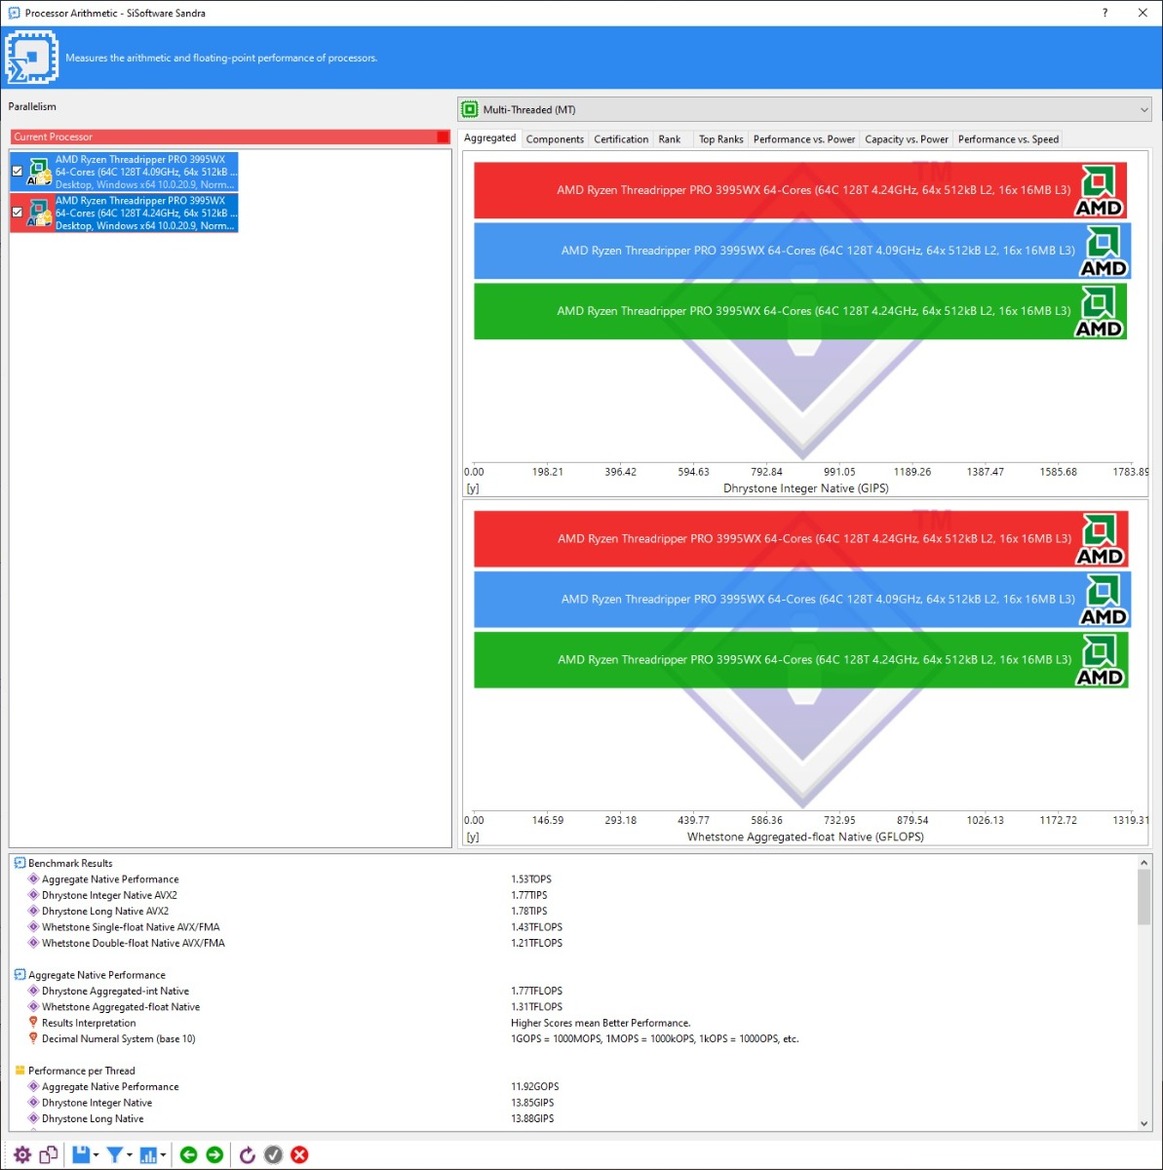Select the 4.24GHz Threadripper PRO 3995WX list entry
The width and height of the screenshot is (1163, 1170).
(125, 212)
